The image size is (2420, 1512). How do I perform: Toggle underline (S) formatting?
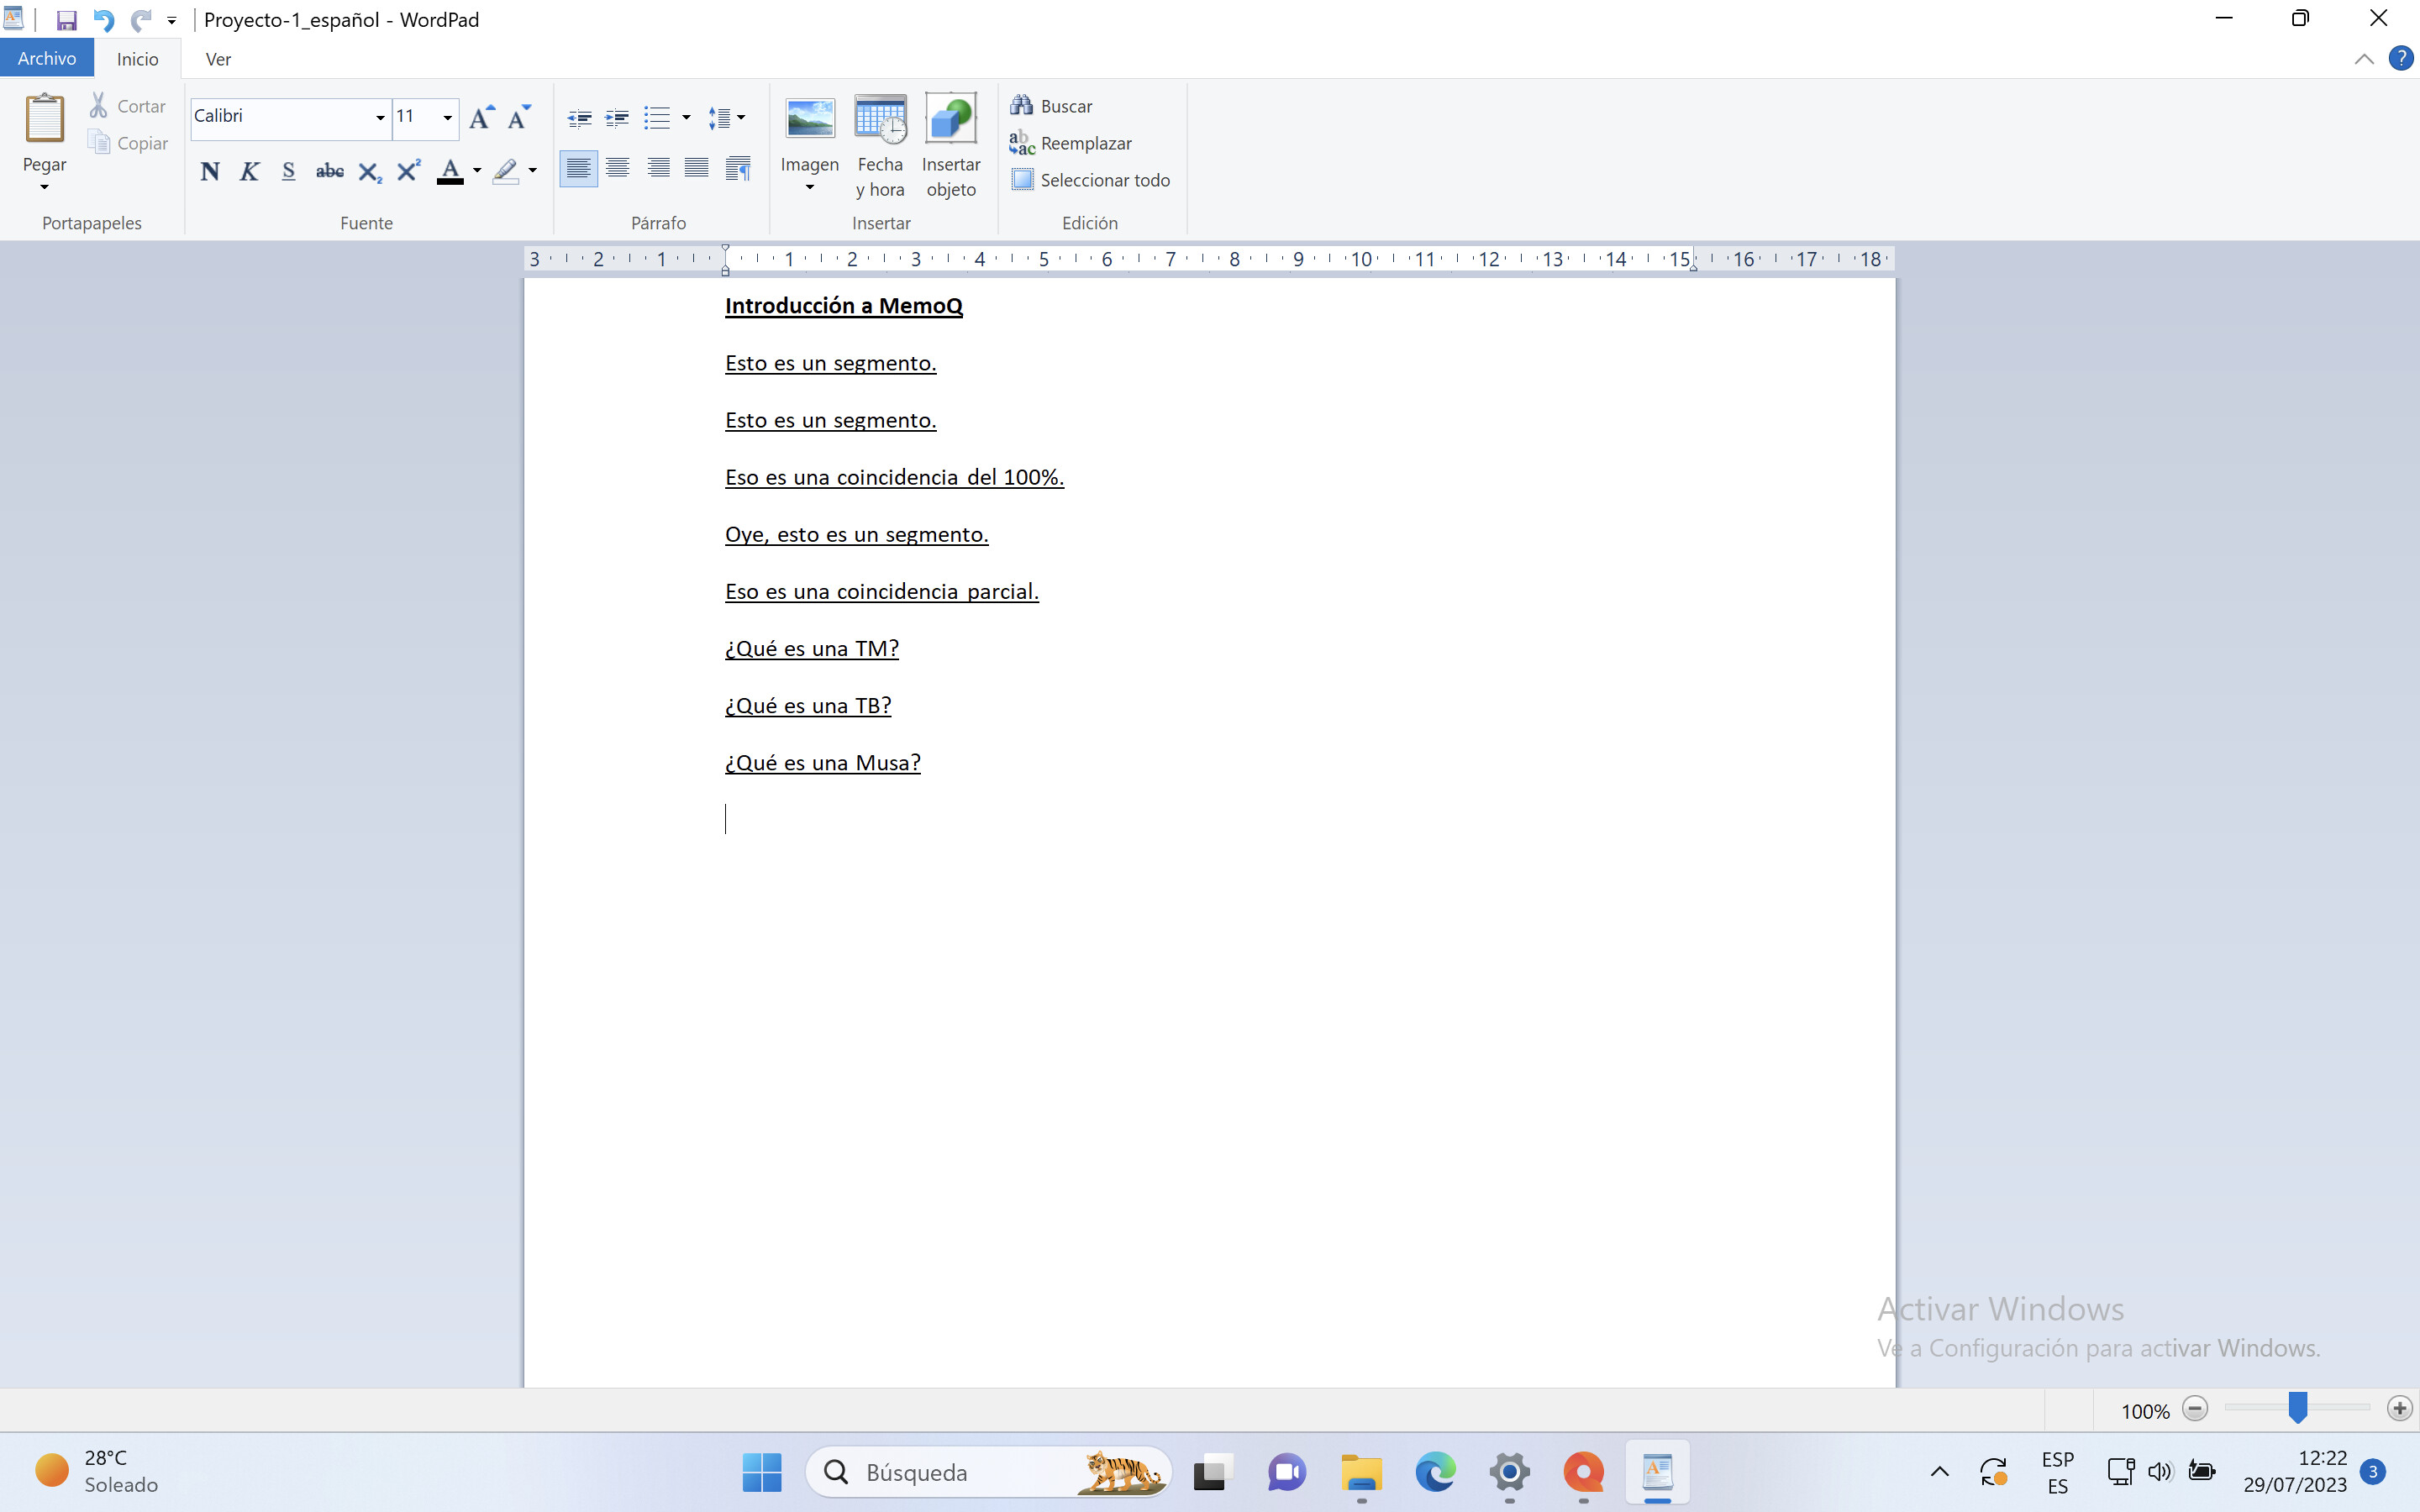point(288,171)
